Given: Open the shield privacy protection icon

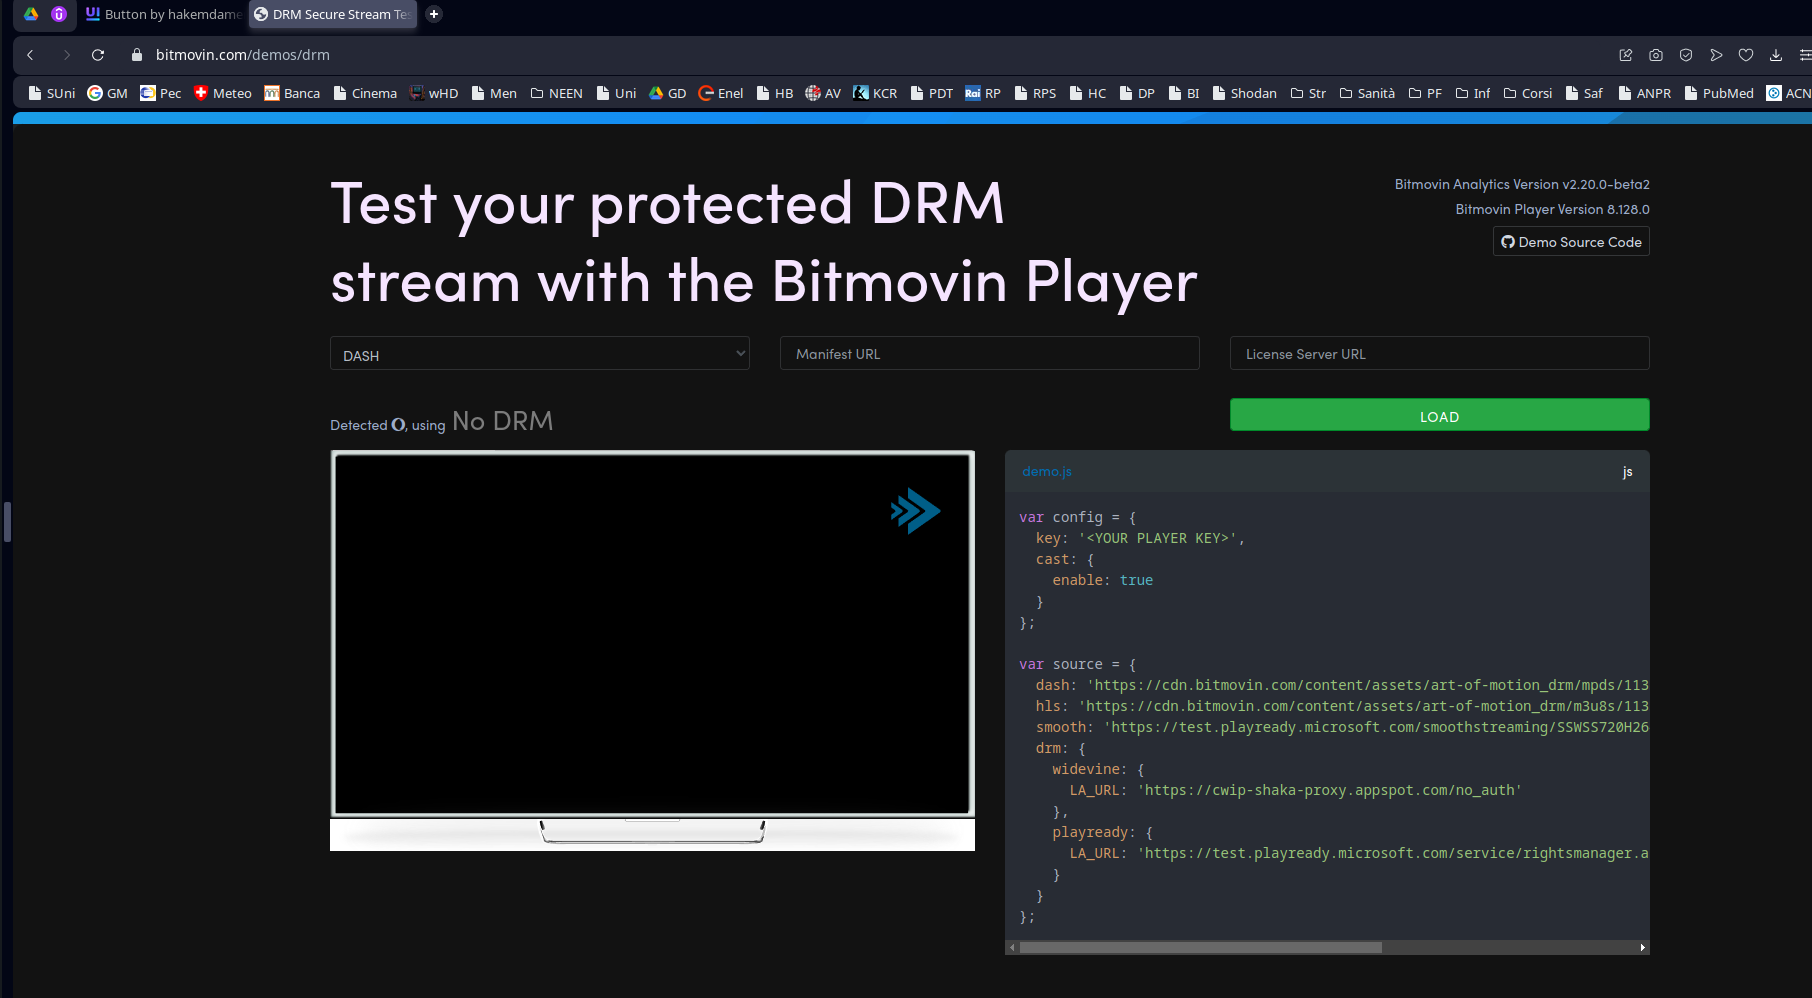Looking at the screenshot, I should click(x=1686, y=55).
